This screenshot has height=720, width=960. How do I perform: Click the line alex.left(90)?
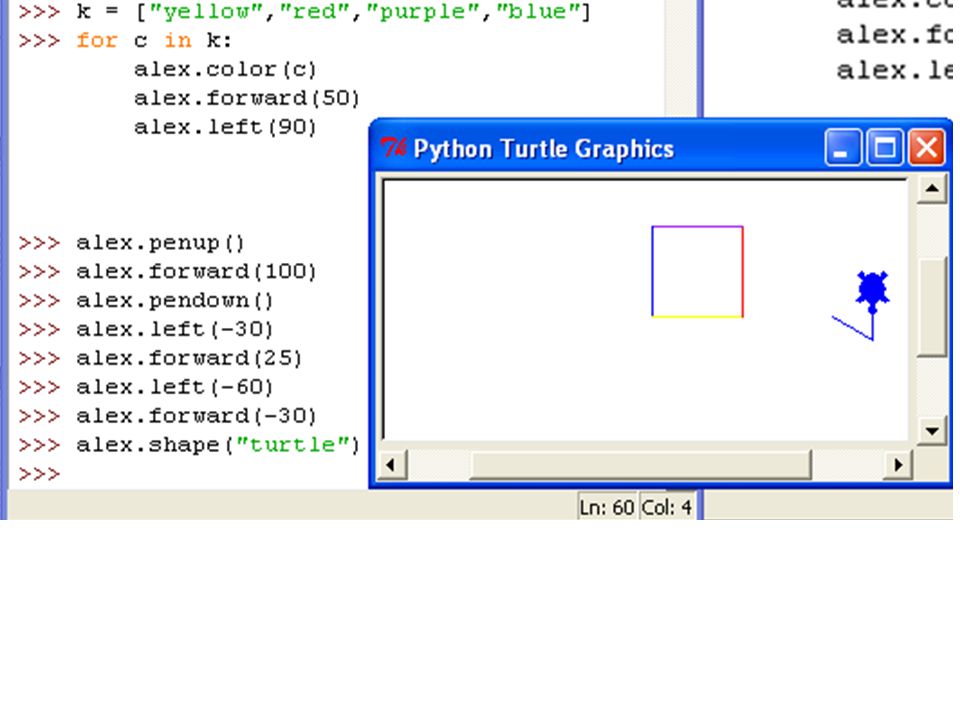(225, 127)
